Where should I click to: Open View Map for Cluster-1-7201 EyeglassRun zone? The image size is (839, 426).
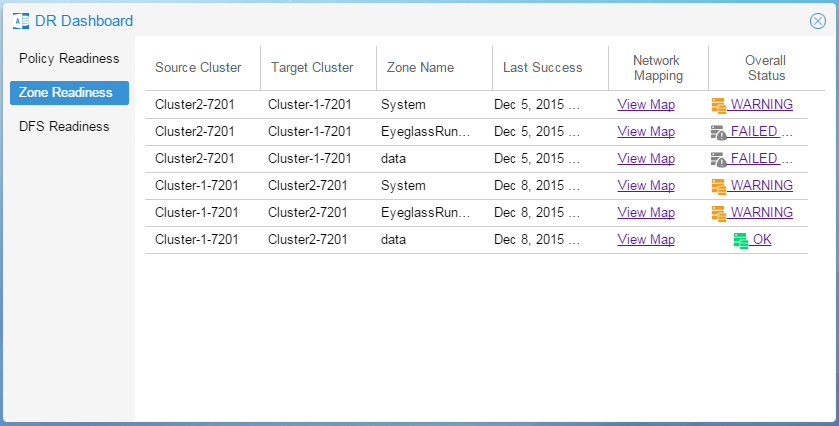tap(646, 212)
